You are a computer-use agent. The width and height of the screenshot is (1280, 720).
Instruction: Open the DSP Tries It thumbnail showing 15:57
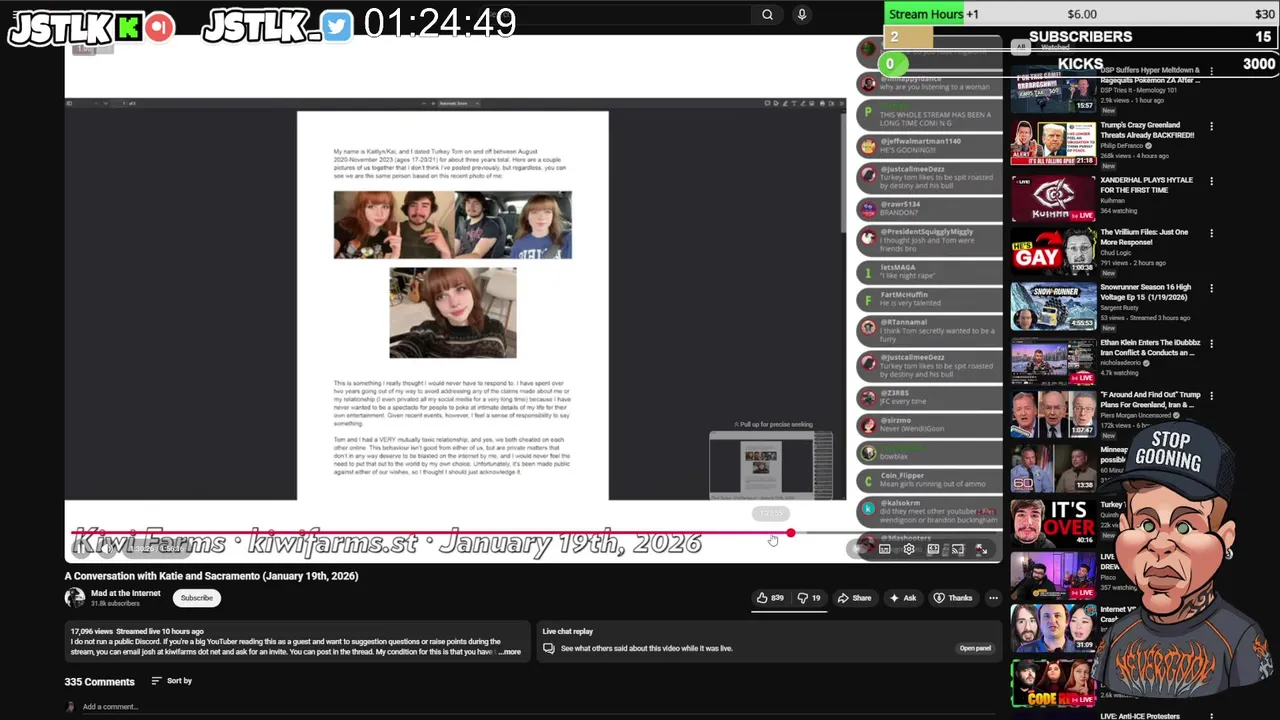coord(1053,90)
